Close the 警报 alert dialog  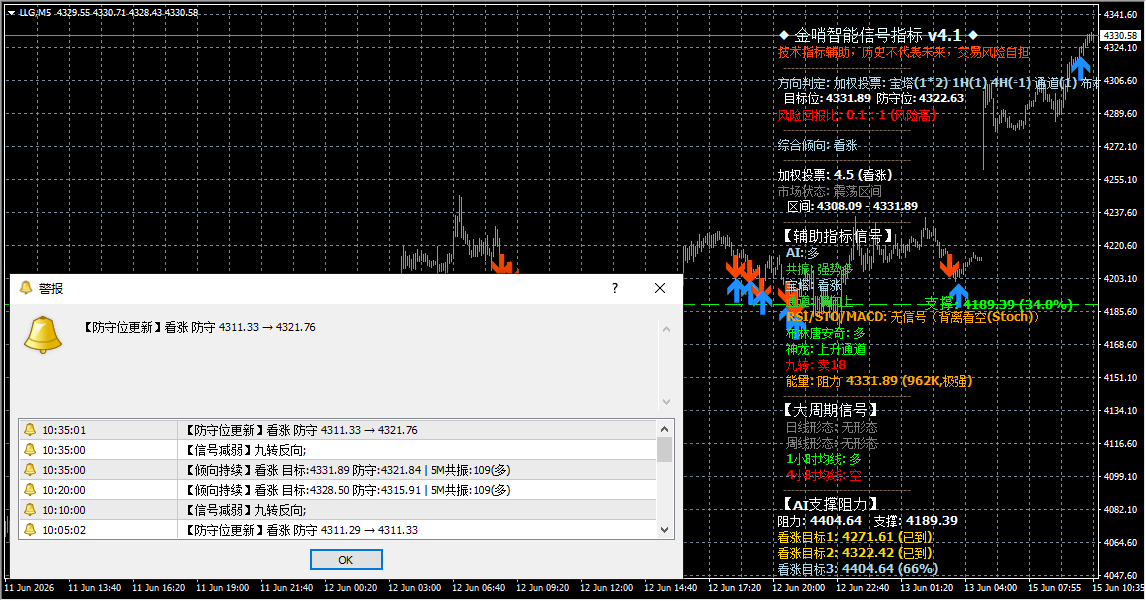point(660,288)
